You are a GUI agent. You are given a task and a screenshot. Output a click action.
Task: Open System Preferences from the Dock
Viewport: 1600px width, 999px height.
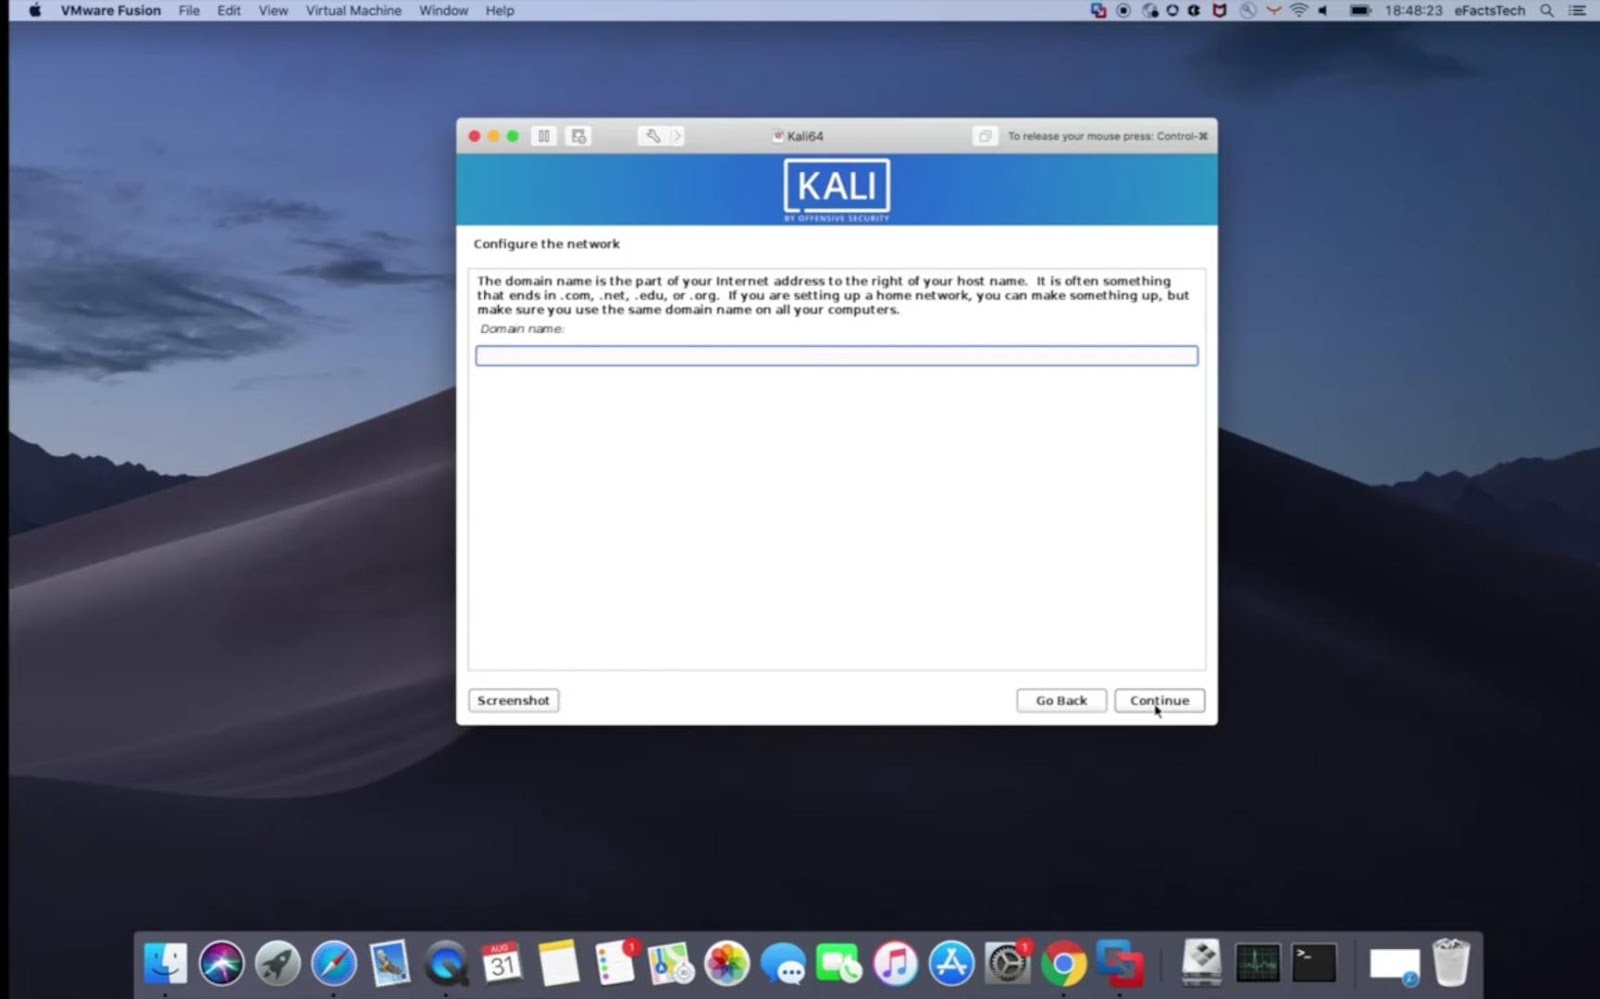pos(1008,963)
